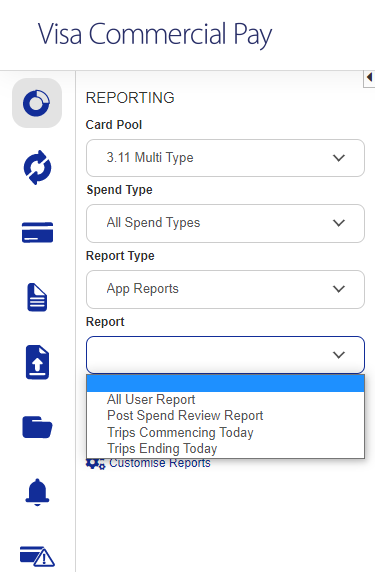The width and height of the screenshot is (375, 572).
Task: Click the Spend Type label
Action: (x=119, y=190)
